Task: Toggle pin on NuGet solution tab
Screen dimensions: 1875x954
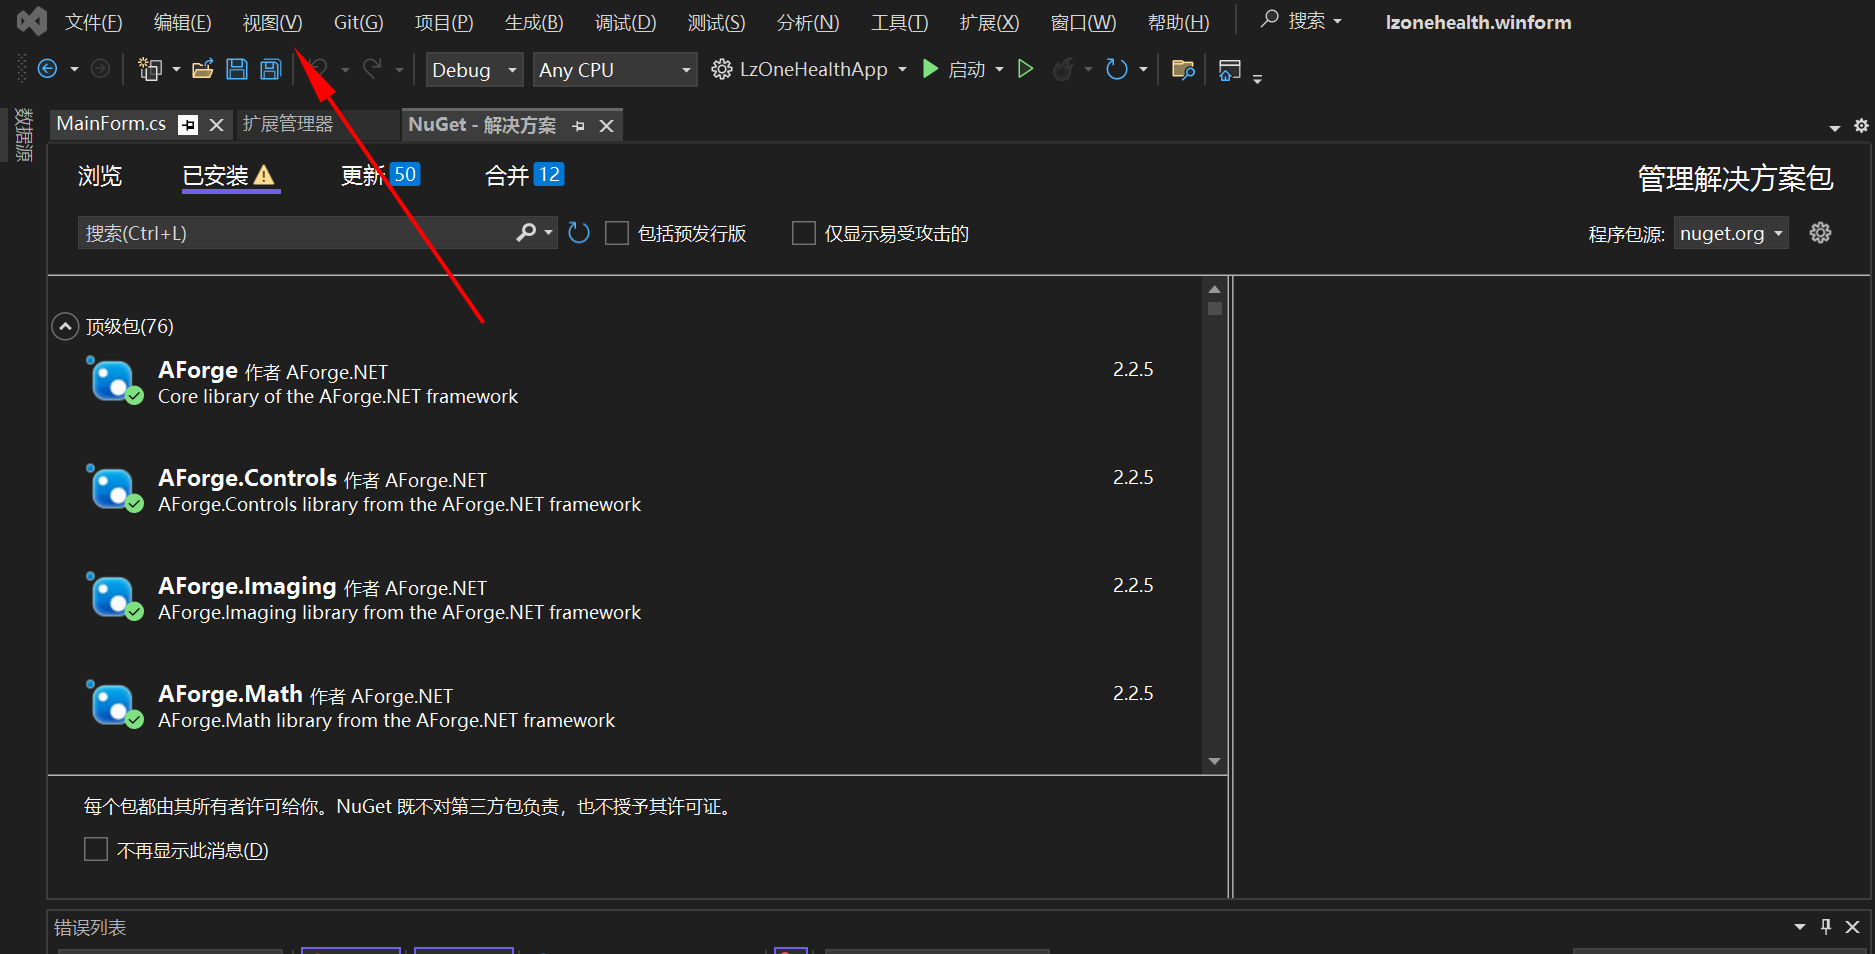Action: click(x=579, y=126)
